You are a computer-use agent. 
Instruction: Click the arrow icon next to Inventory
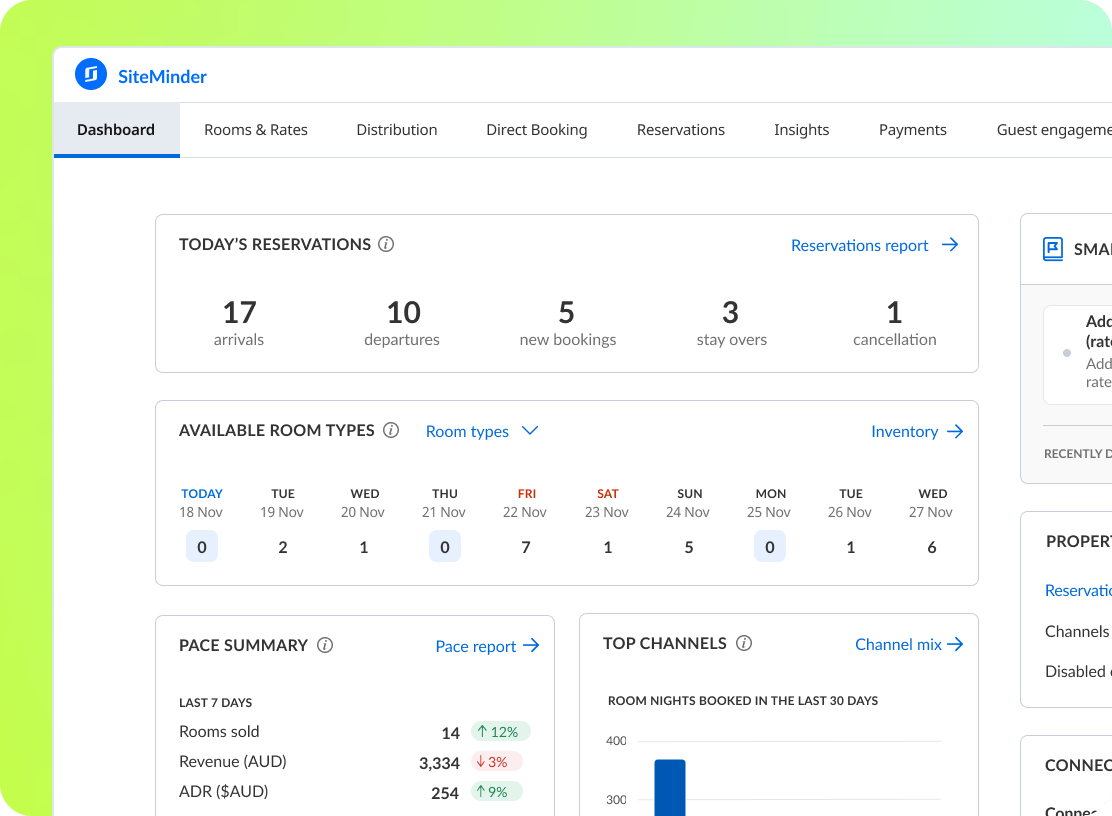pyautogui.click(x=955, y=432)
